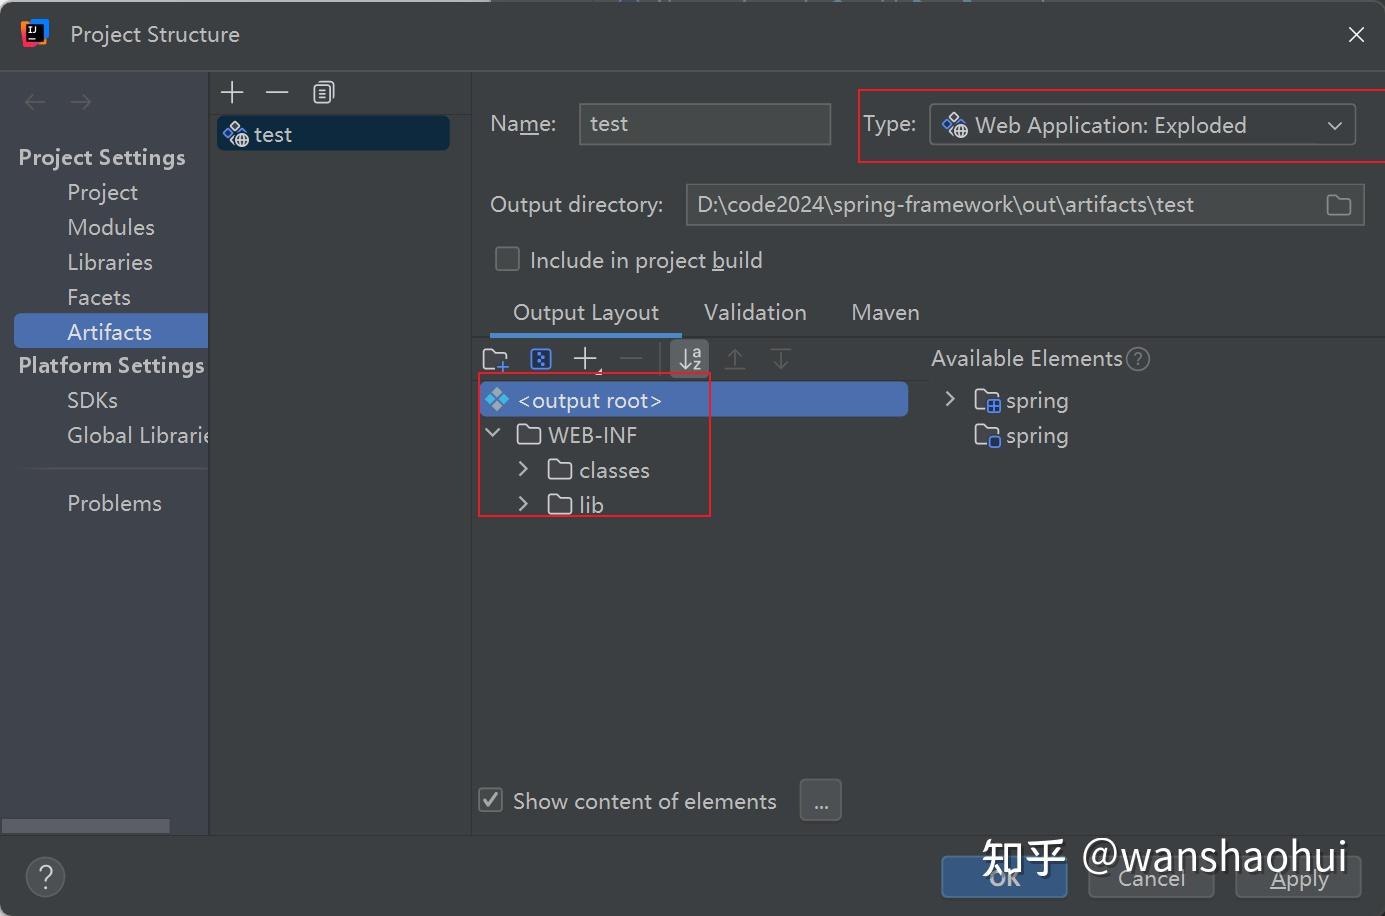Open the artifact Type dropdown
The width and height of the screenshot is (1385, 916).
point(1334,125)
